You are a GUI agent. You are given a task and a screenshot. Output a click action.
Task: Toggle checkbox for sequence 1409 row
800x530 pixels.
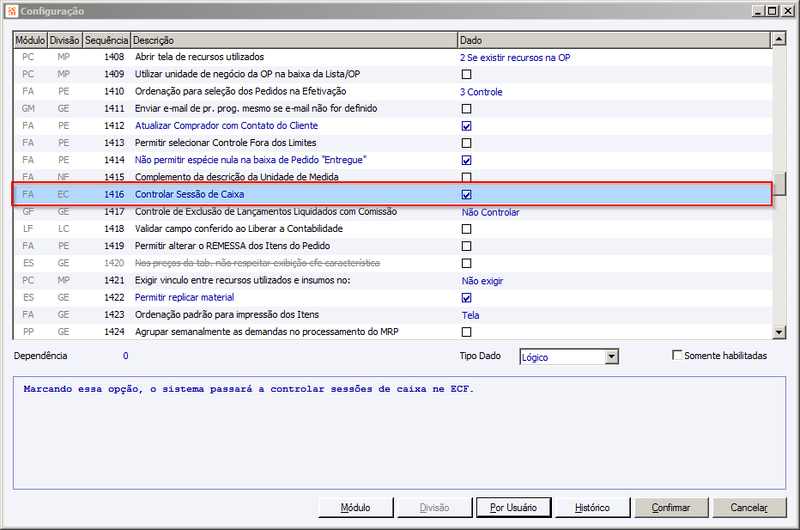[x=466, y=74]
